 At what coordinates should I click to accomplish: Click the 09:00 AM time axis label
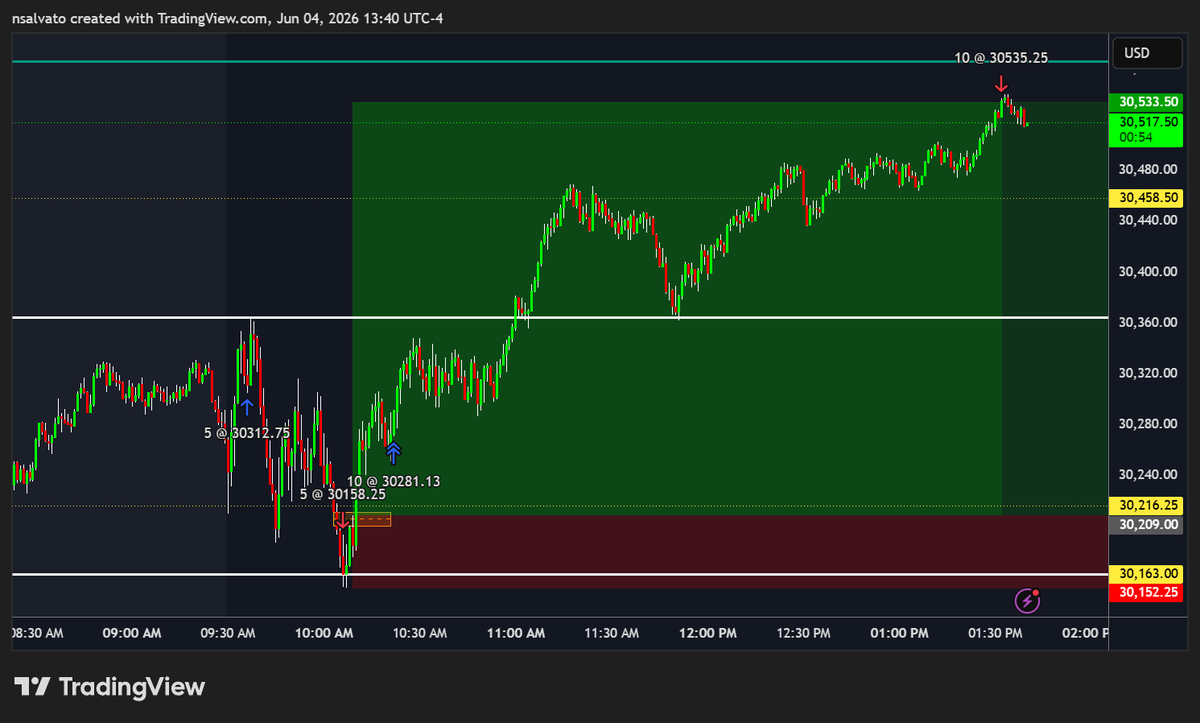click(x=133, y=633)
